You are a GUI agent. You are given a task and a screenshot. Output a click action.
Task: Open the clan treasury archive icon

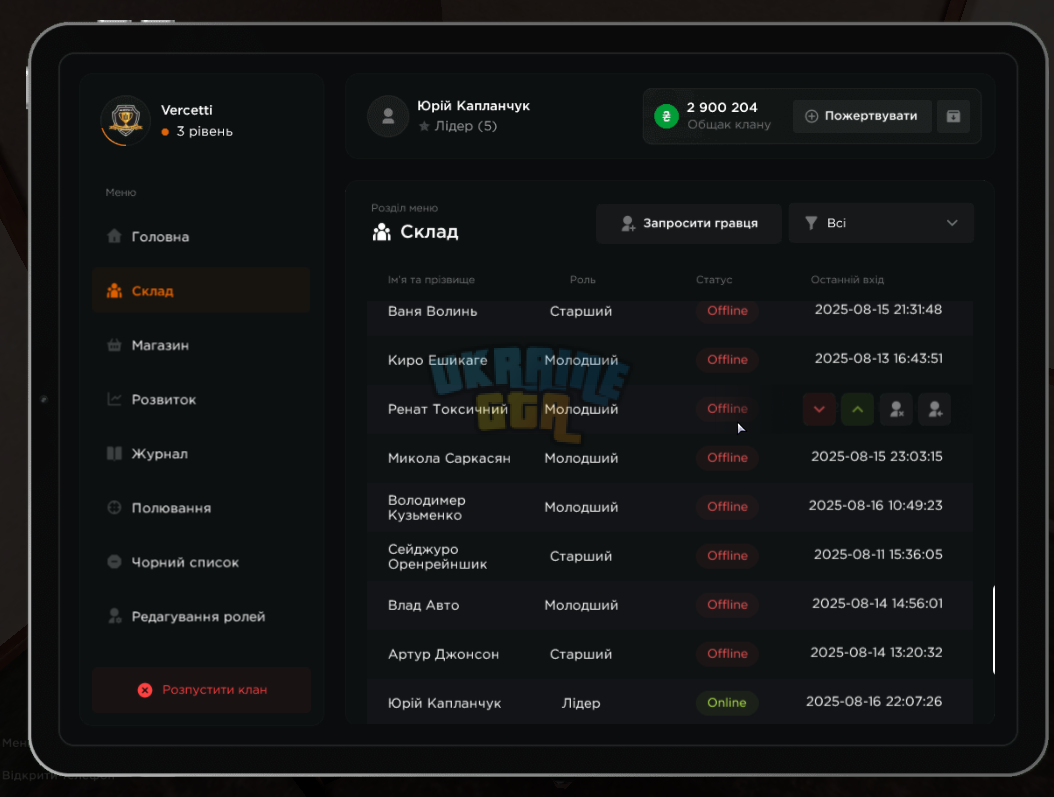(953, 116)
